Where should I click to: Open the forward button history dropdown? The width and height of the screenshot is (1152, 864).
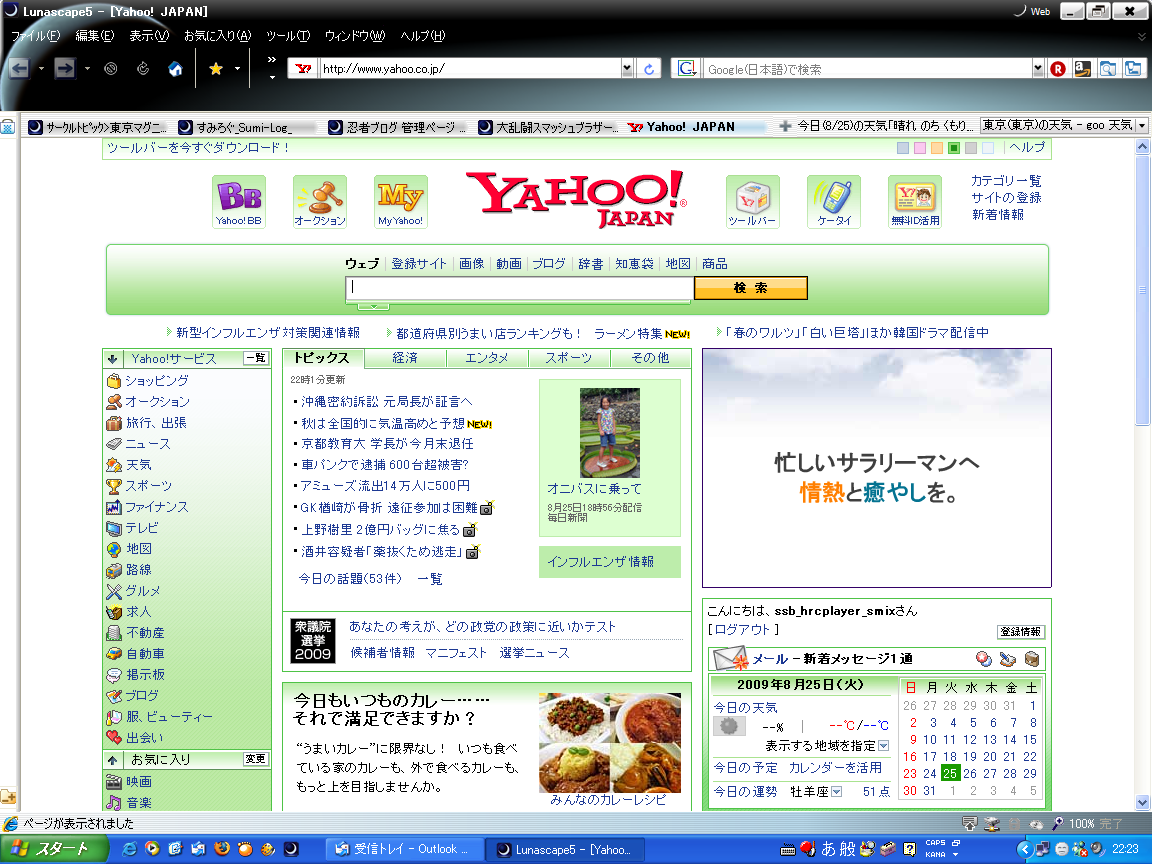click(87, 69)
